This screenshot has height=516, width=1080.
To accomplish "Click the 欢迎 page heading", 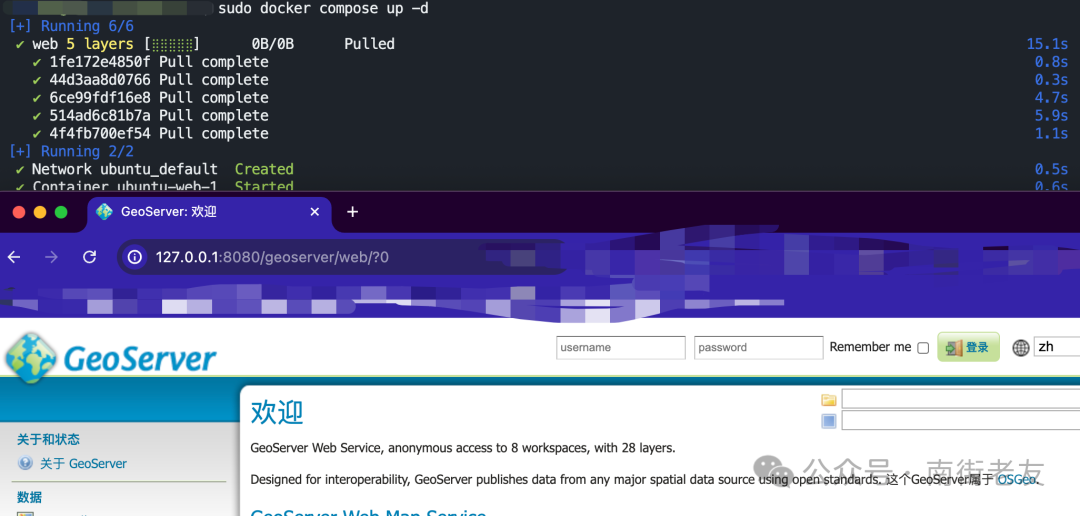I will tap(277, 413).
